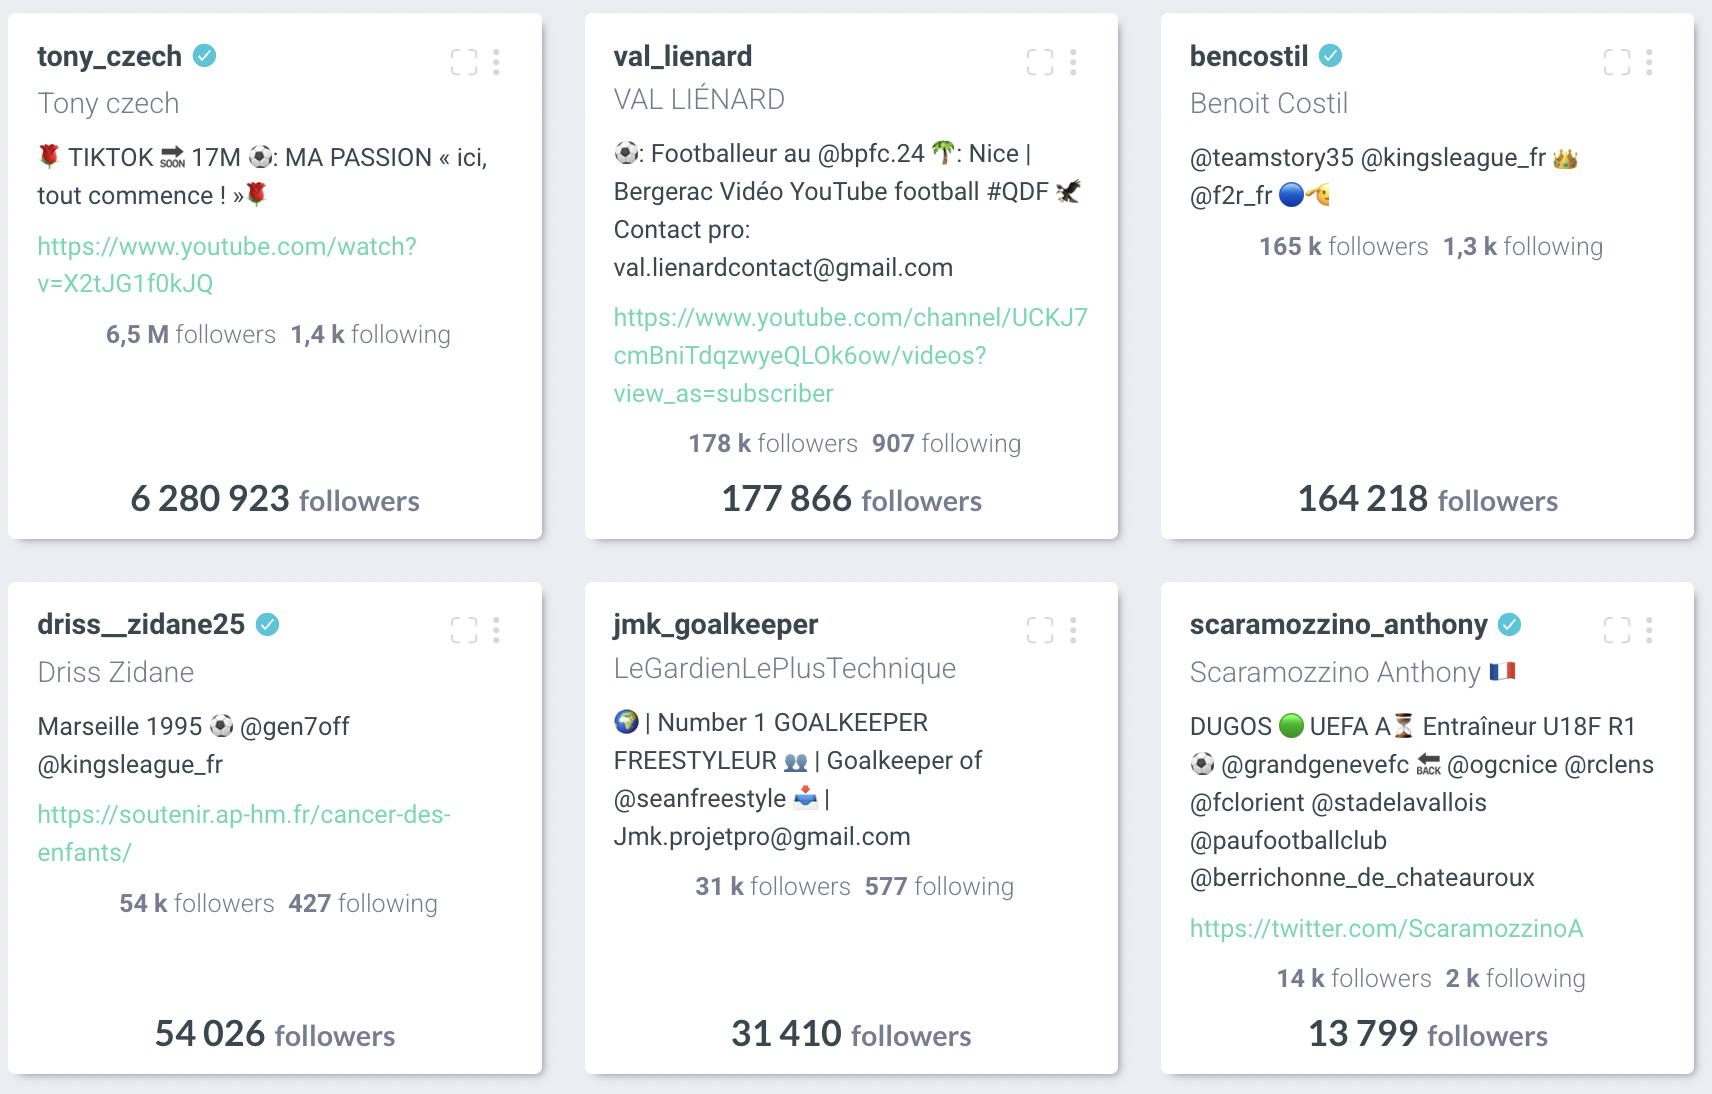Click the jmk_goalkeeper username heading

click(716, 624)
